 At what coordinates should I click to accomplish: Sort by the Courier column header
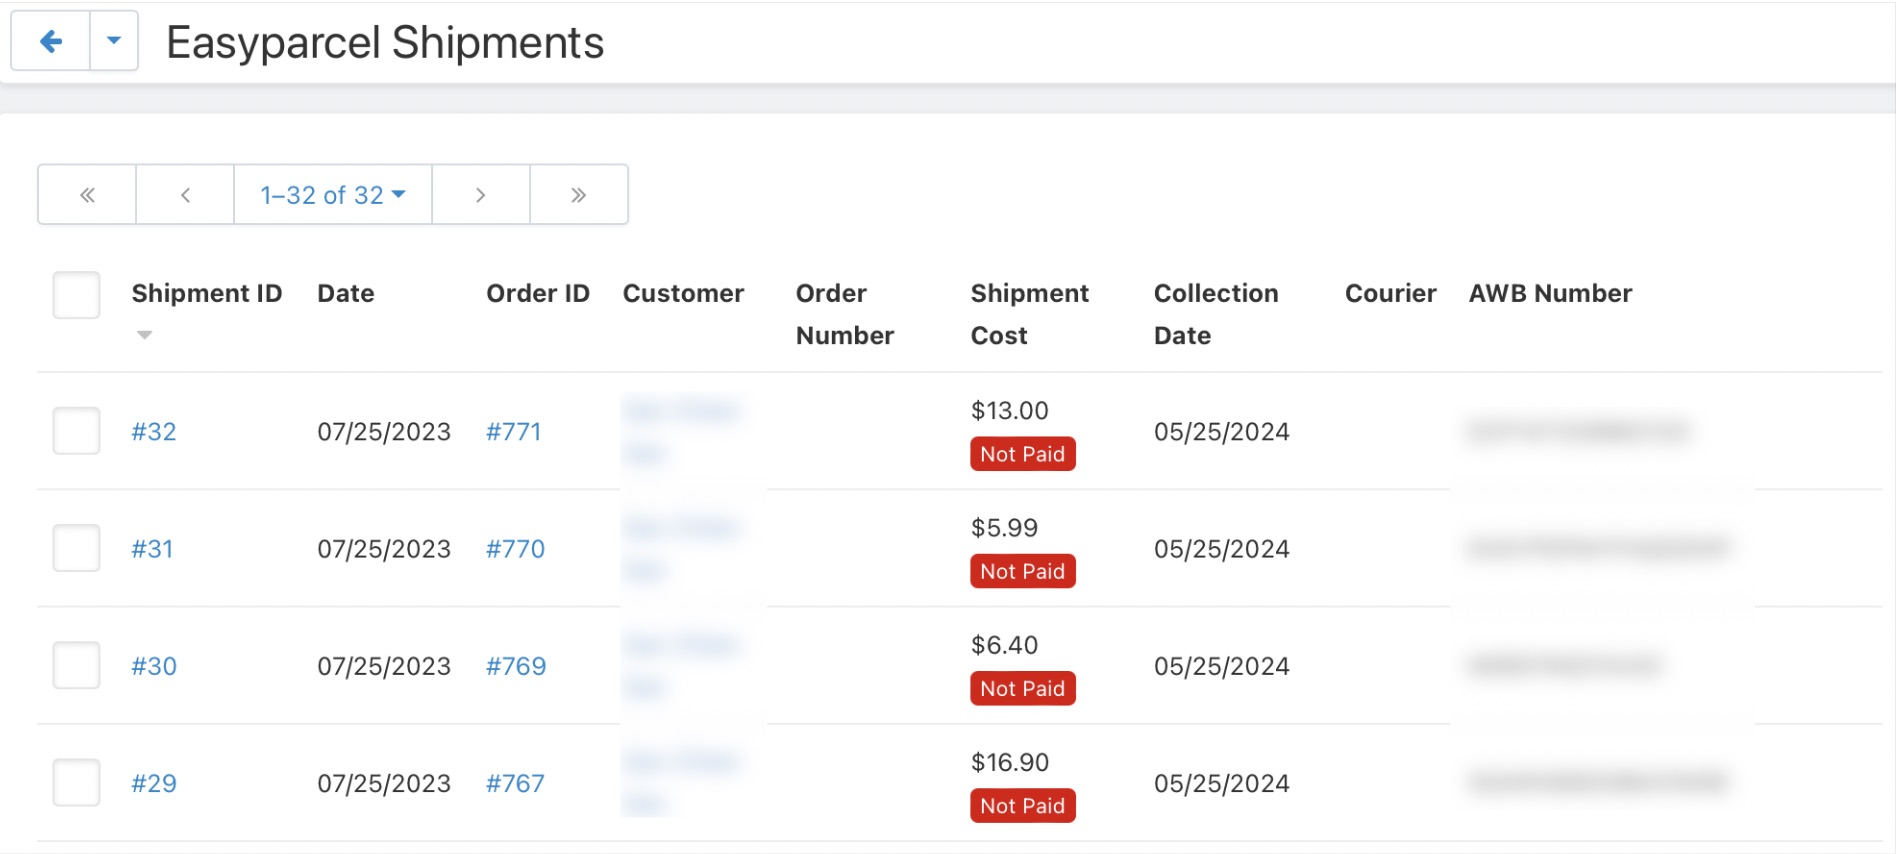(x=1391, y=293)
